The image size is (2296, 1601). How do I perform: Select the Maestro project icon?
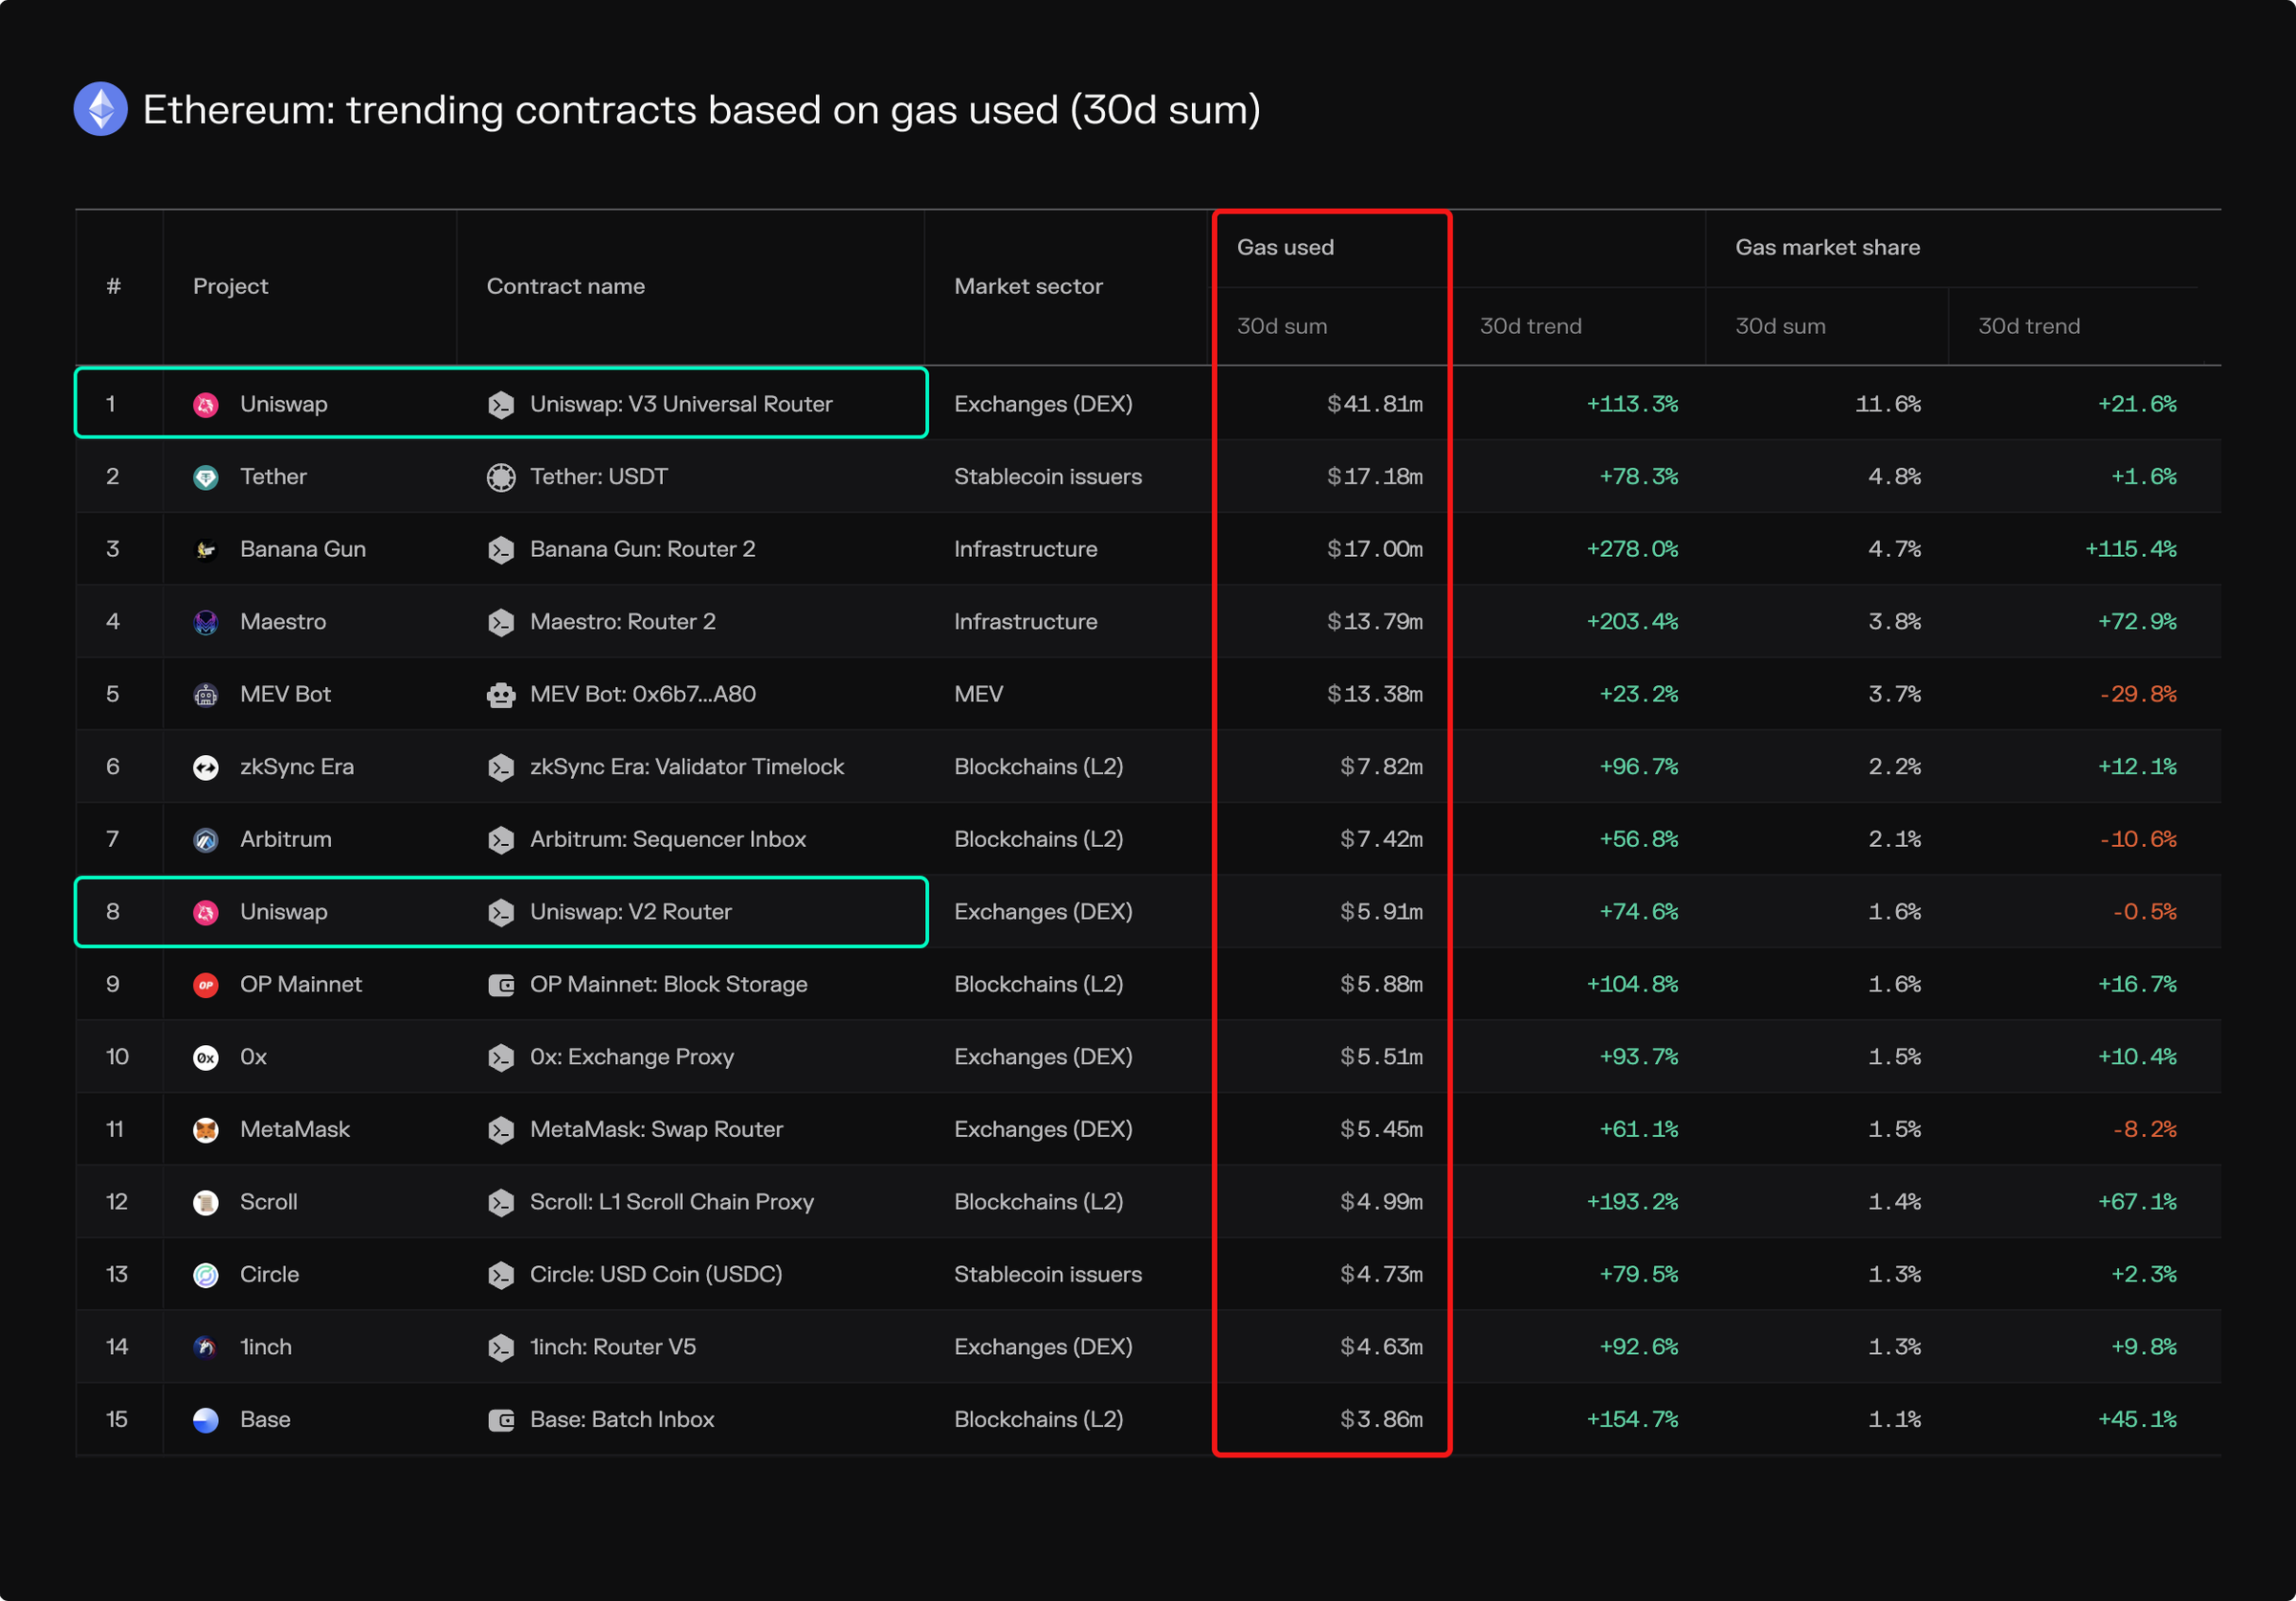click(x=206, y=621)
